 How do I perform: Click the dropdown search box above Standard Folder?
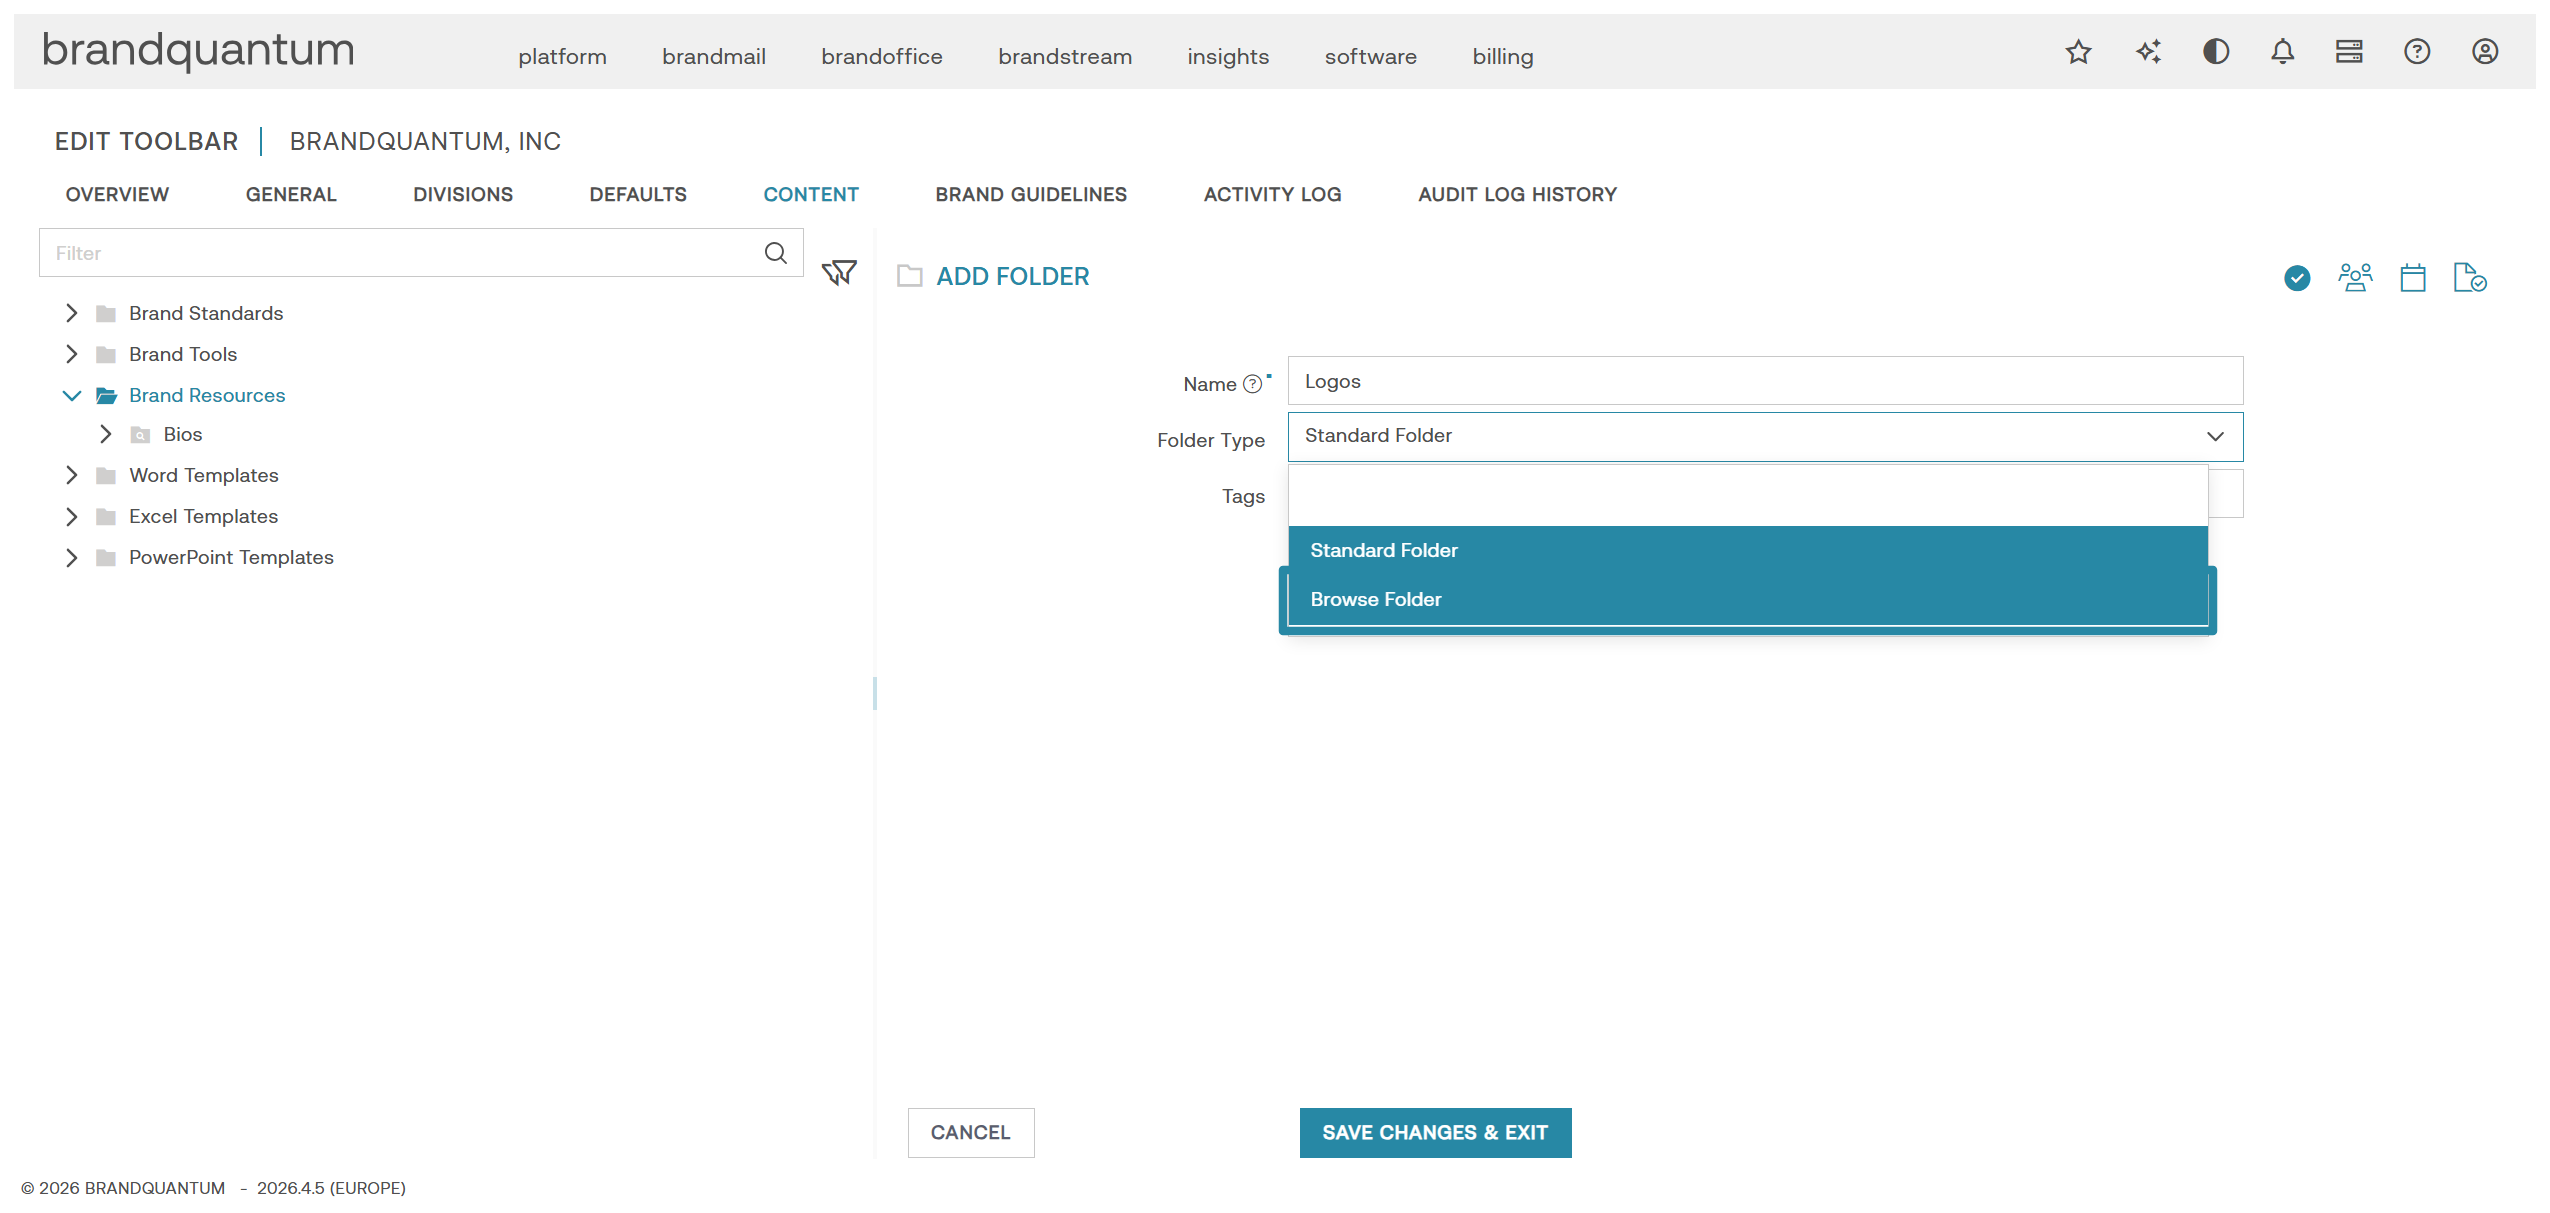pyautogui.click(x=1748, y=496)
